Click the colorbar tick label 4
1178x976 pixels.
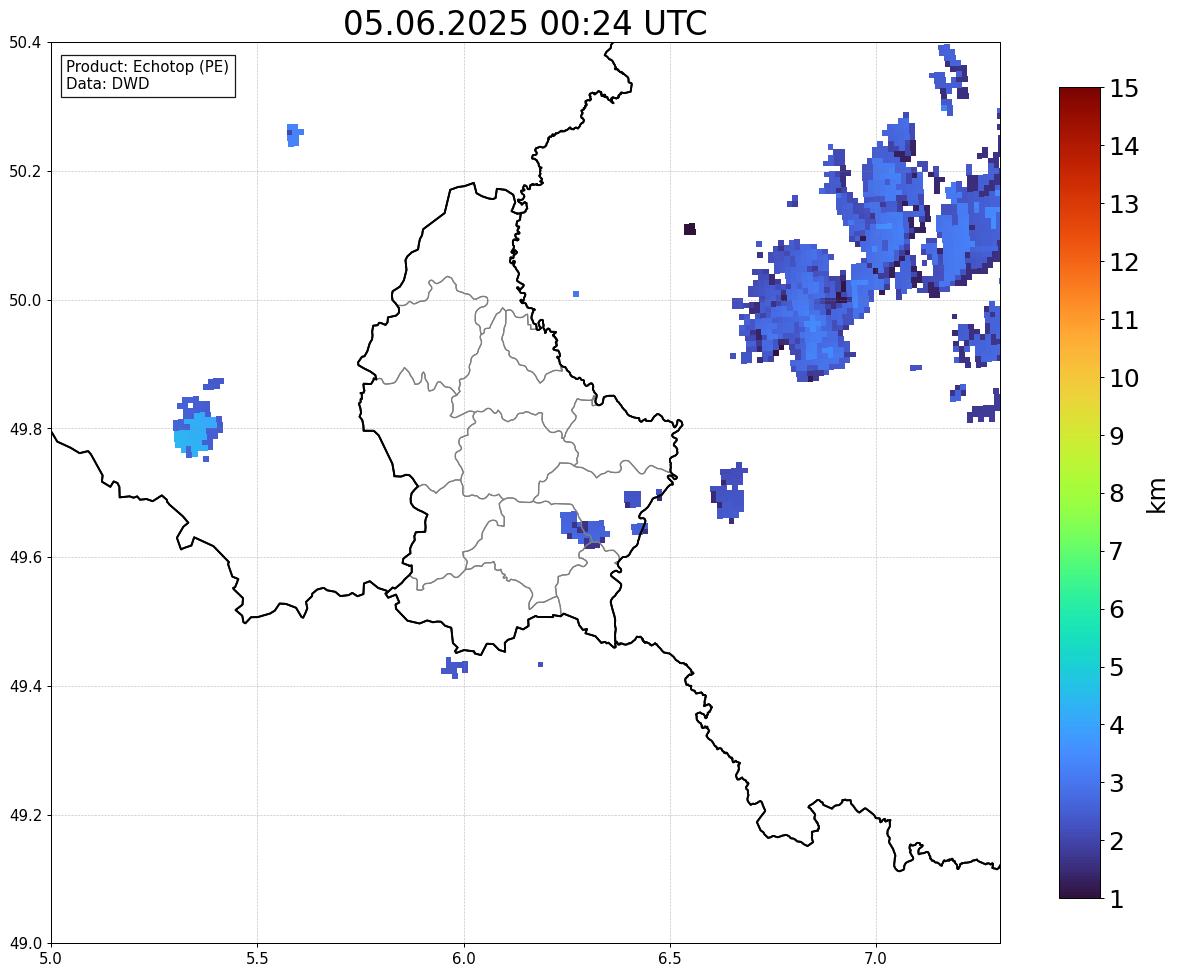click(x=1116, y=725)
